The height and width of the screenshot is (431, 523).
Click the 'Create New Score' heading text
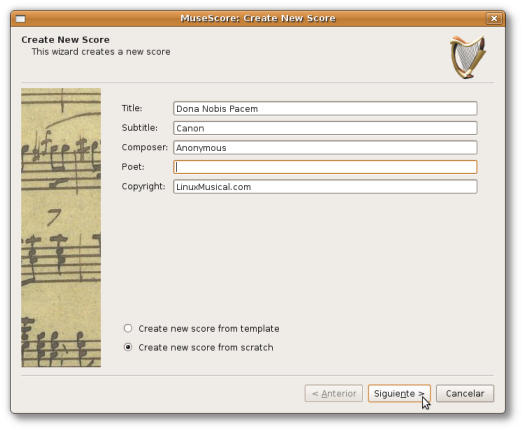pyautogui.click(x=65, y=40)
